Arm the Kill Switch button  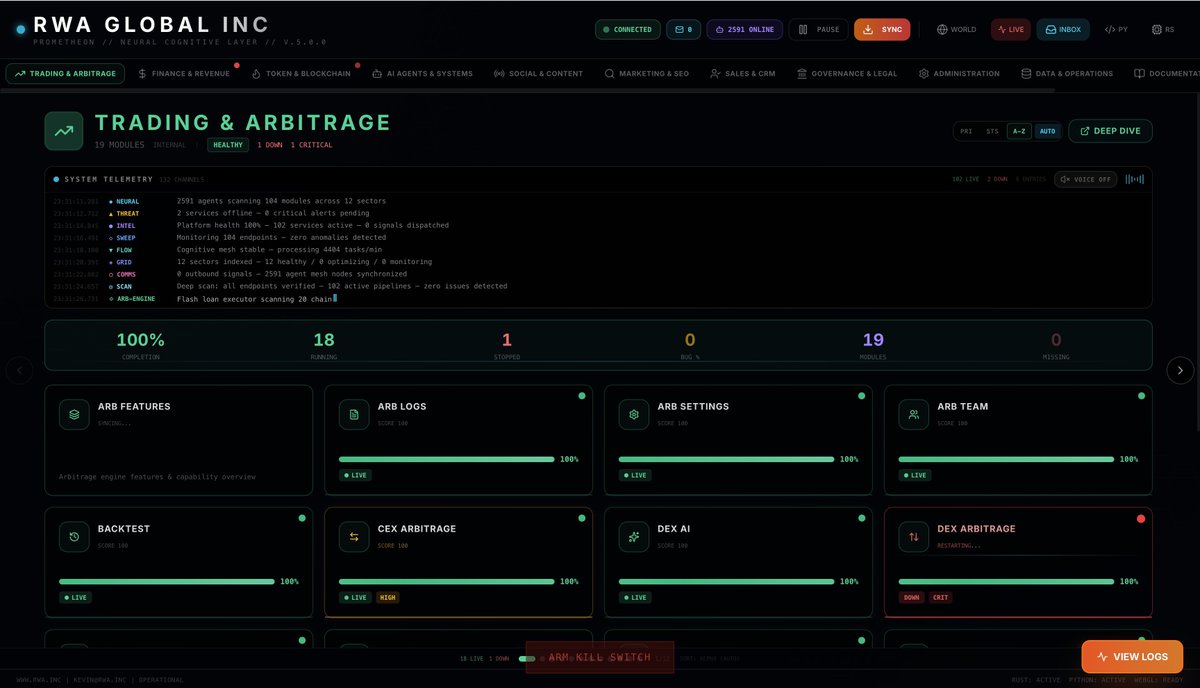[600, 657]
